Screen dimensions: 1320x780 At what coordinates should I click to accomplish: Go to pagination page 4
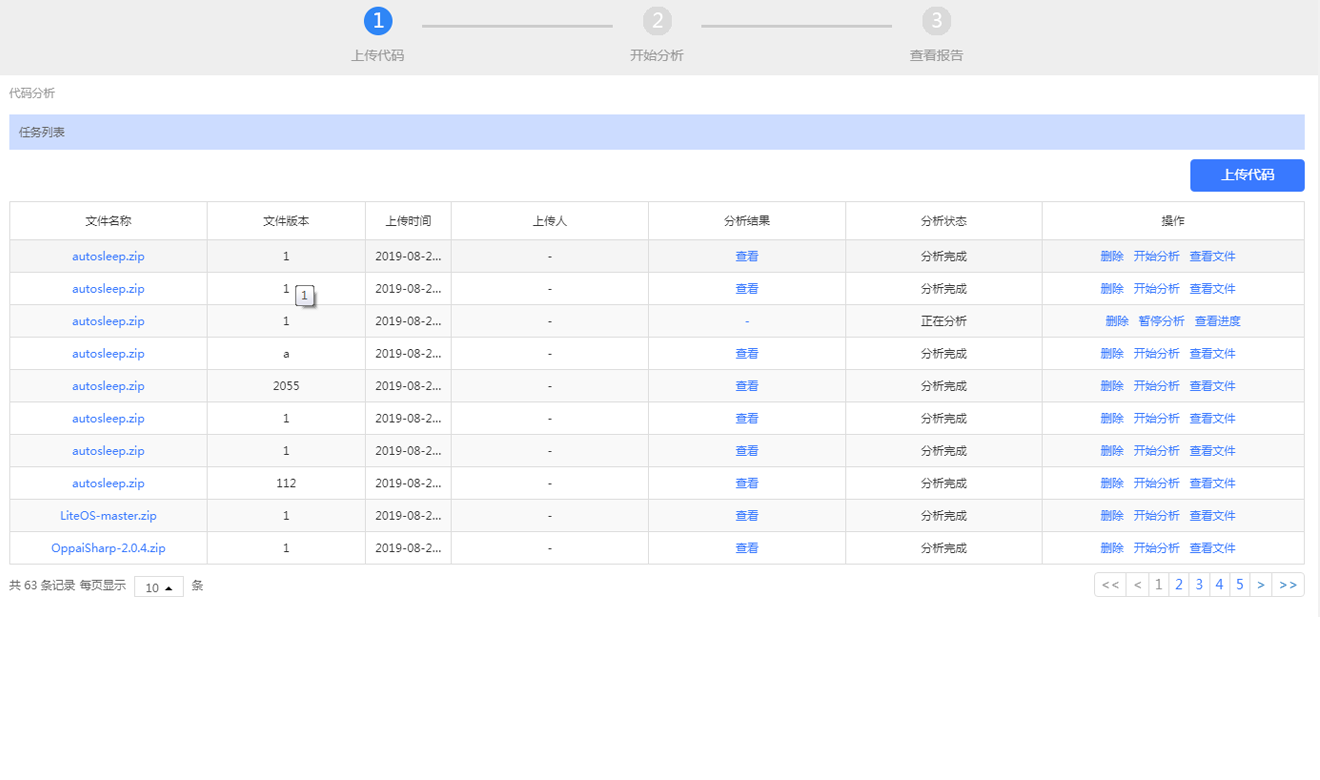(x=1219, y=585)
